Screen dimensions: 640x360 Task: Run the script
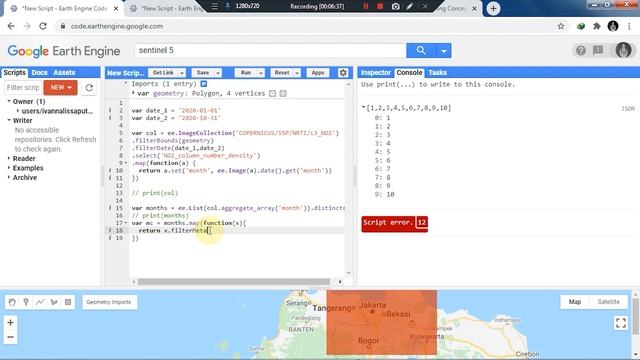pos(246,73)
